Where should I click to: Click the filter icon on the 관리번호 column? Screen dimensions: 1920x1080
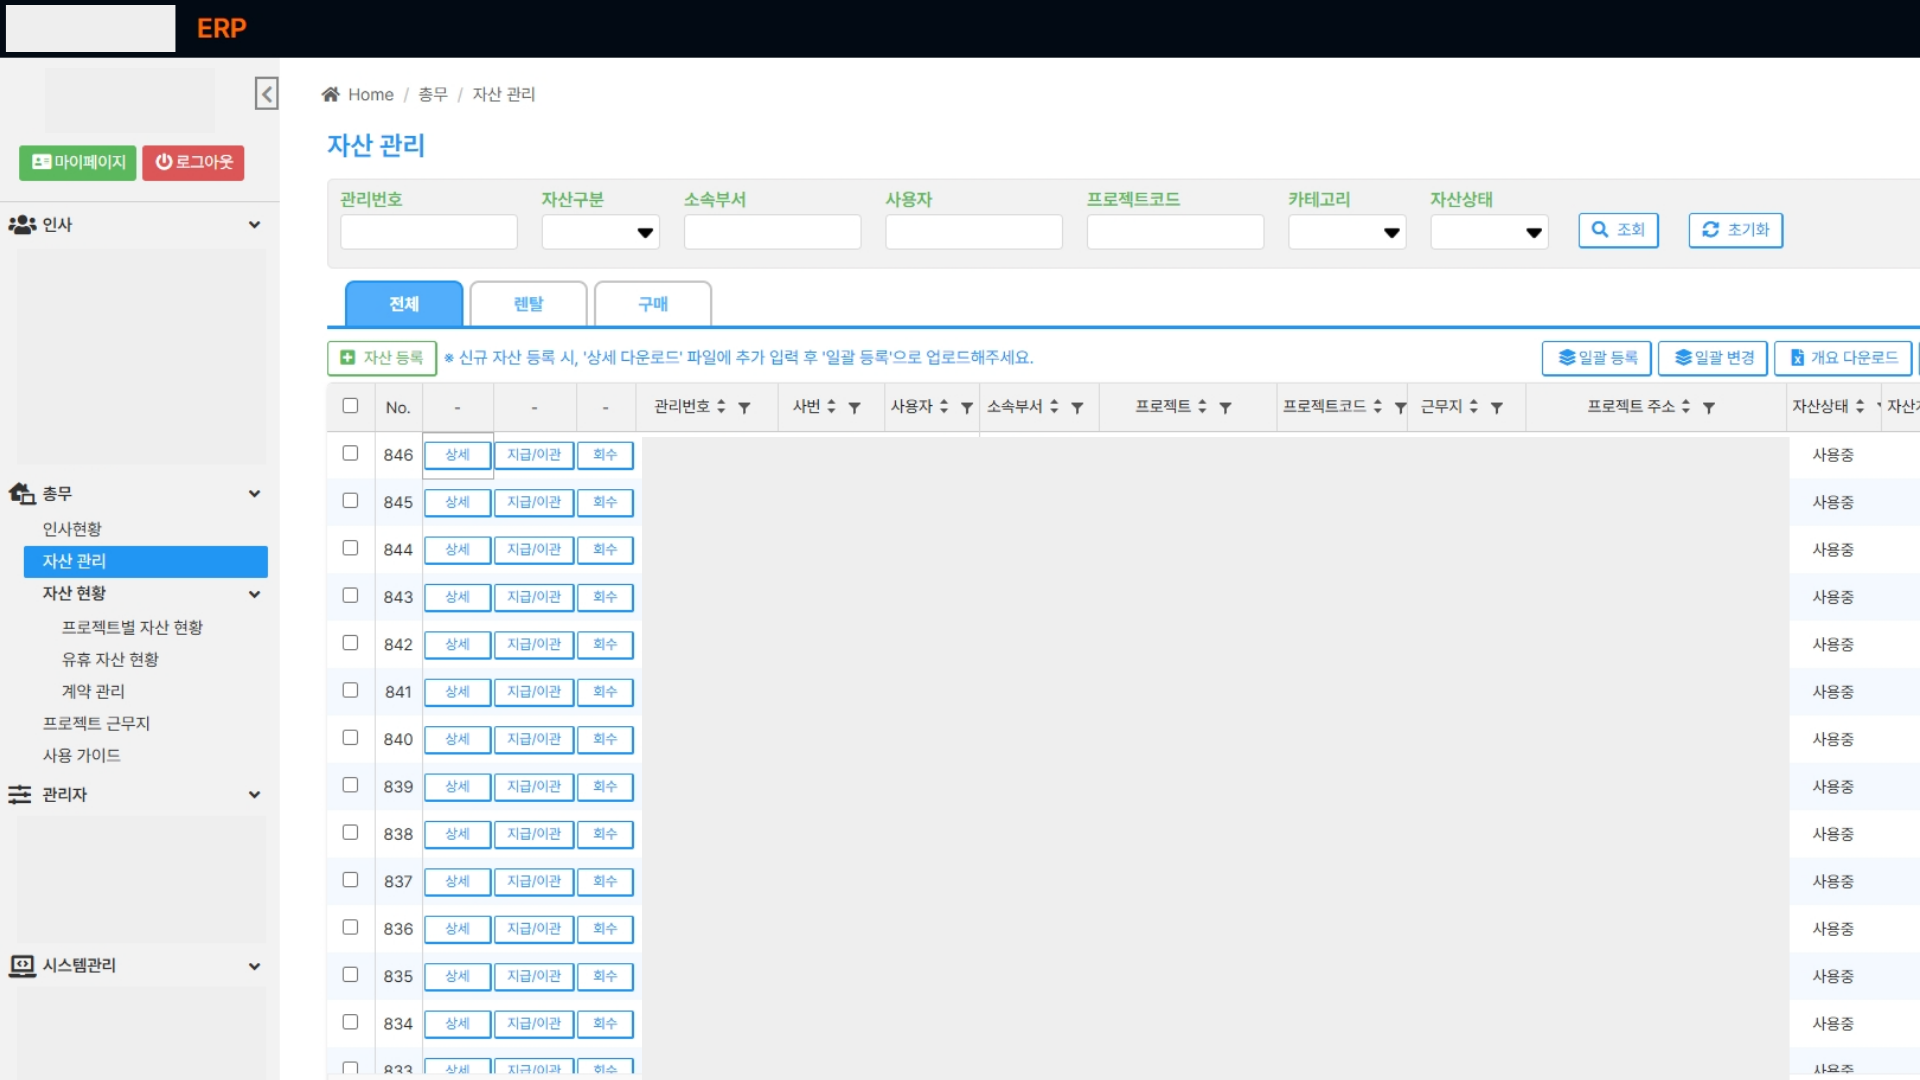pyautogui.click(x=744, y=407)
